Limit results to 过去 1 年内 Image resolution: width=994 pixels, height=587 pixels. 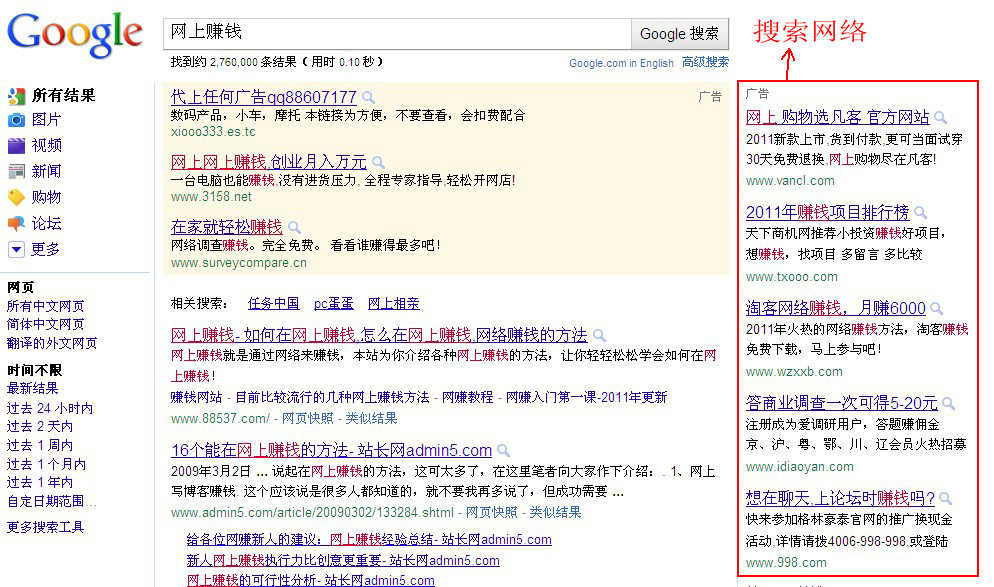click(40, 482)
